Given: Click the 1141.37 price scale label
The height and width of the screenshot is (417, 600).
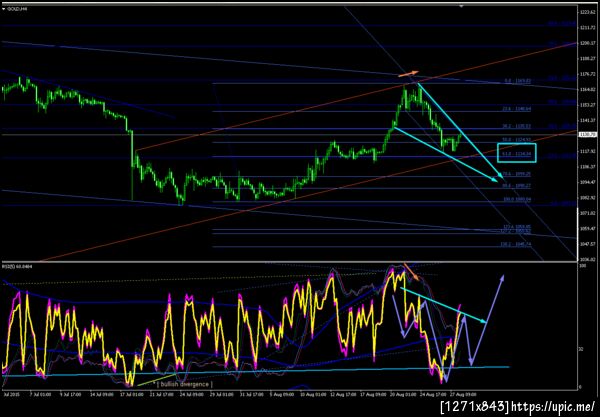Looking at the screenshot, I should pyautogui.click(x=587, y=120).
